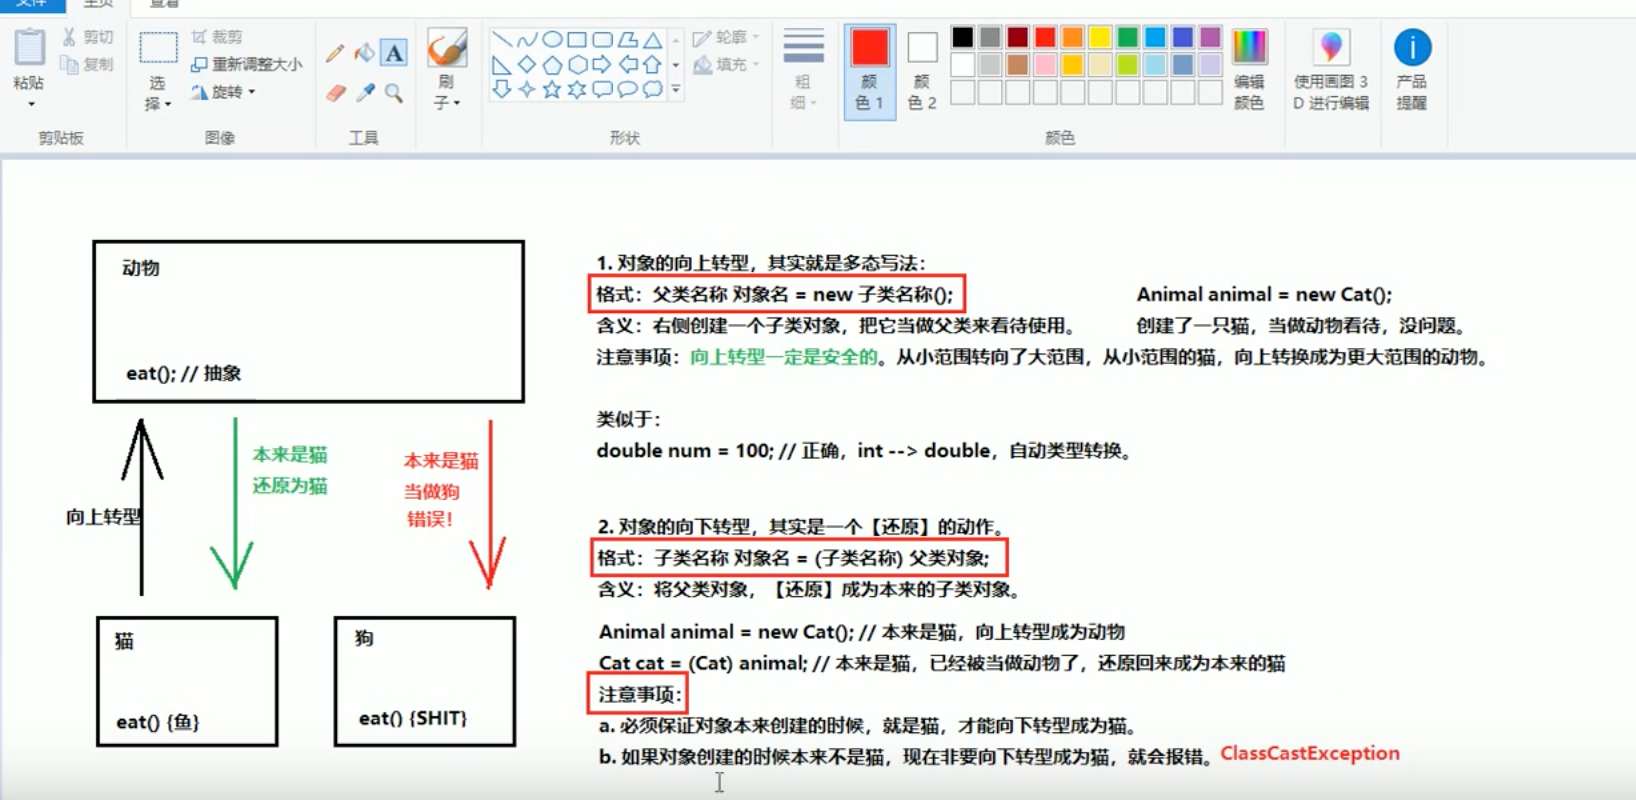Click the Paste (粘贴) clipboard icon

click(29, 48)
